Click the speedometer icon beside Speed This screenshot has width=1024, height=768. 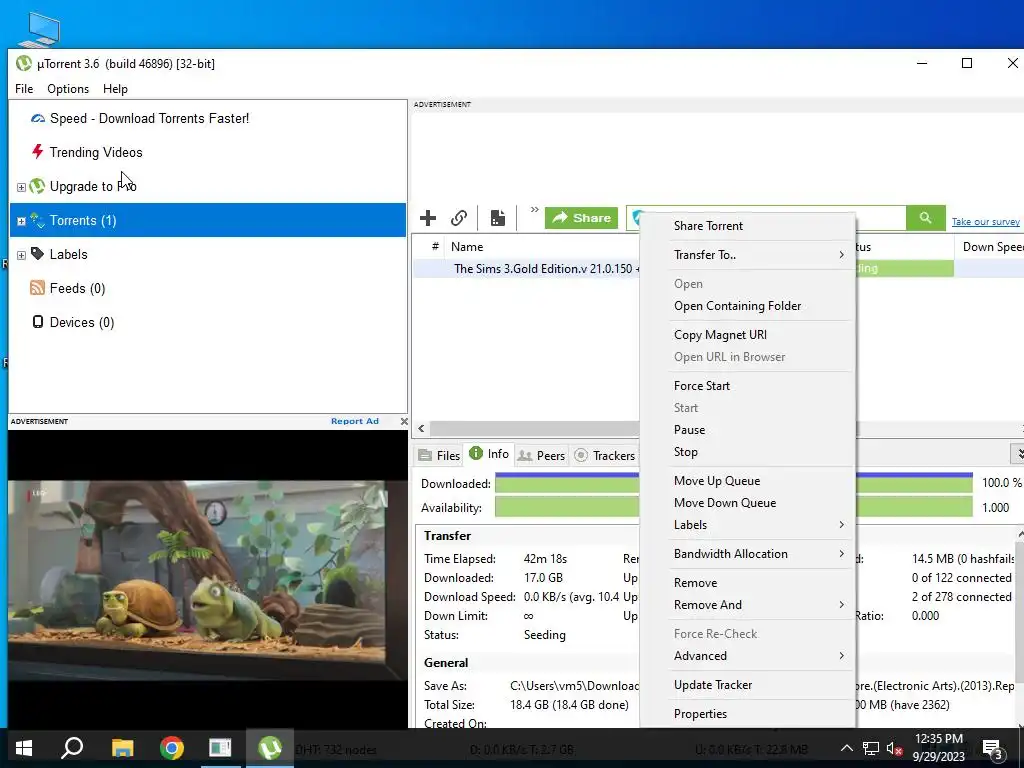point(38,118)
